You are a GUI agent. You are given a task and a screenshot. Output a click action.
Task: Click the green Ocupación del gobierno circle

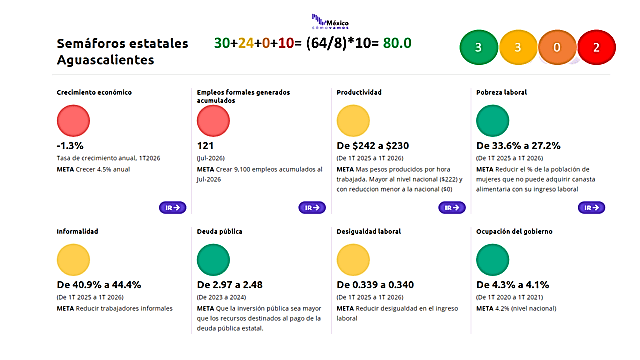(493, 260)
